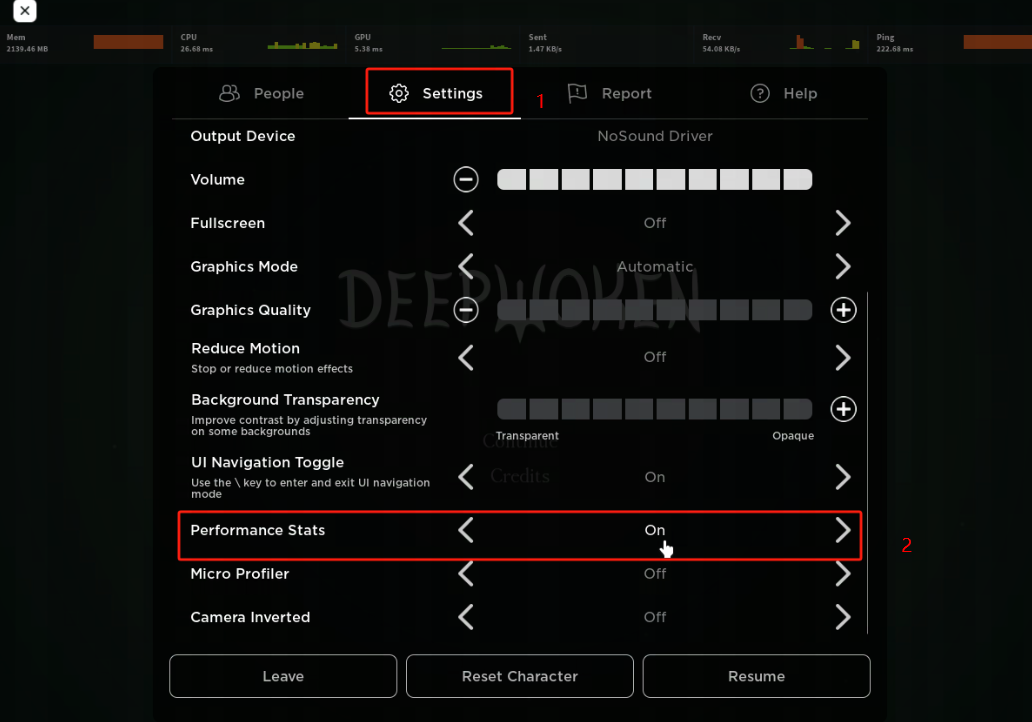The width and height of the screenshot is (1032, 722).
Task: Close the menu with the X button
Action: click(x=24, y=11)
